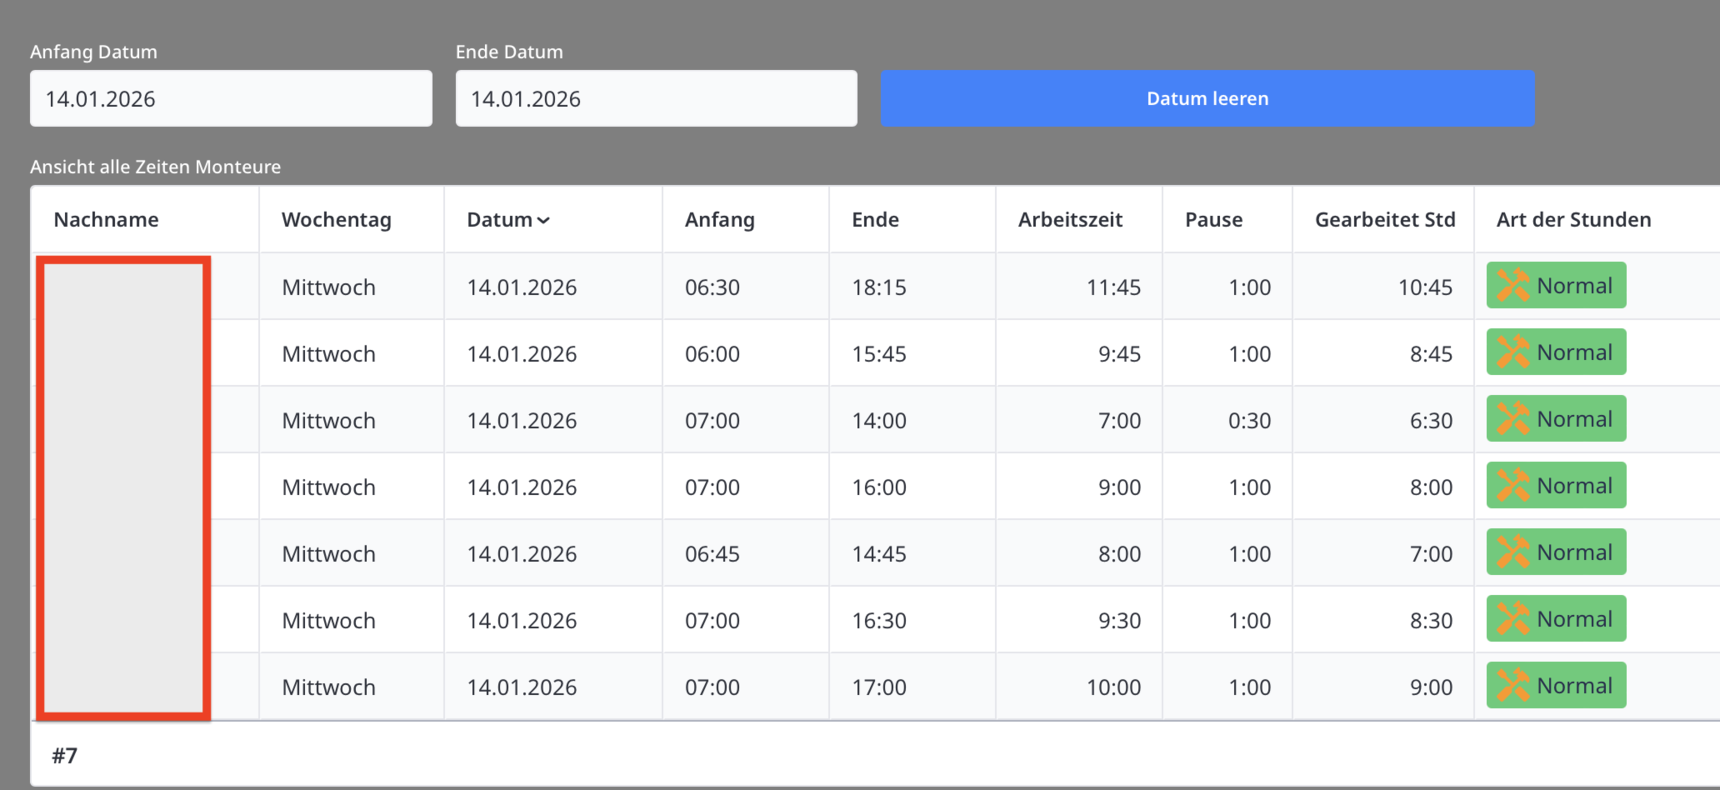Click tools icon in 17:00 end row
The height and width of the screenshot is (790, 1720).
[x=1512, y=686]
